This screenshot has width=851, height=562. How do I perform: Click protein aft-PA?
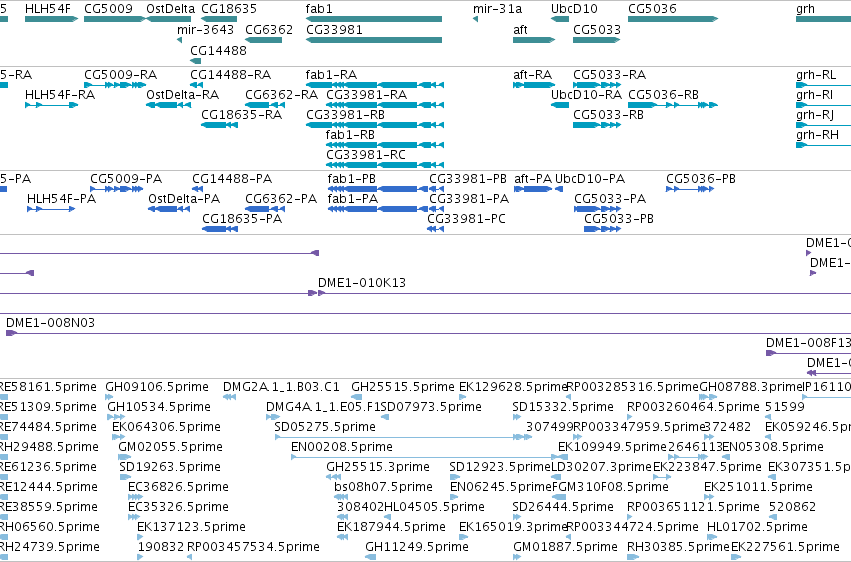533,178
